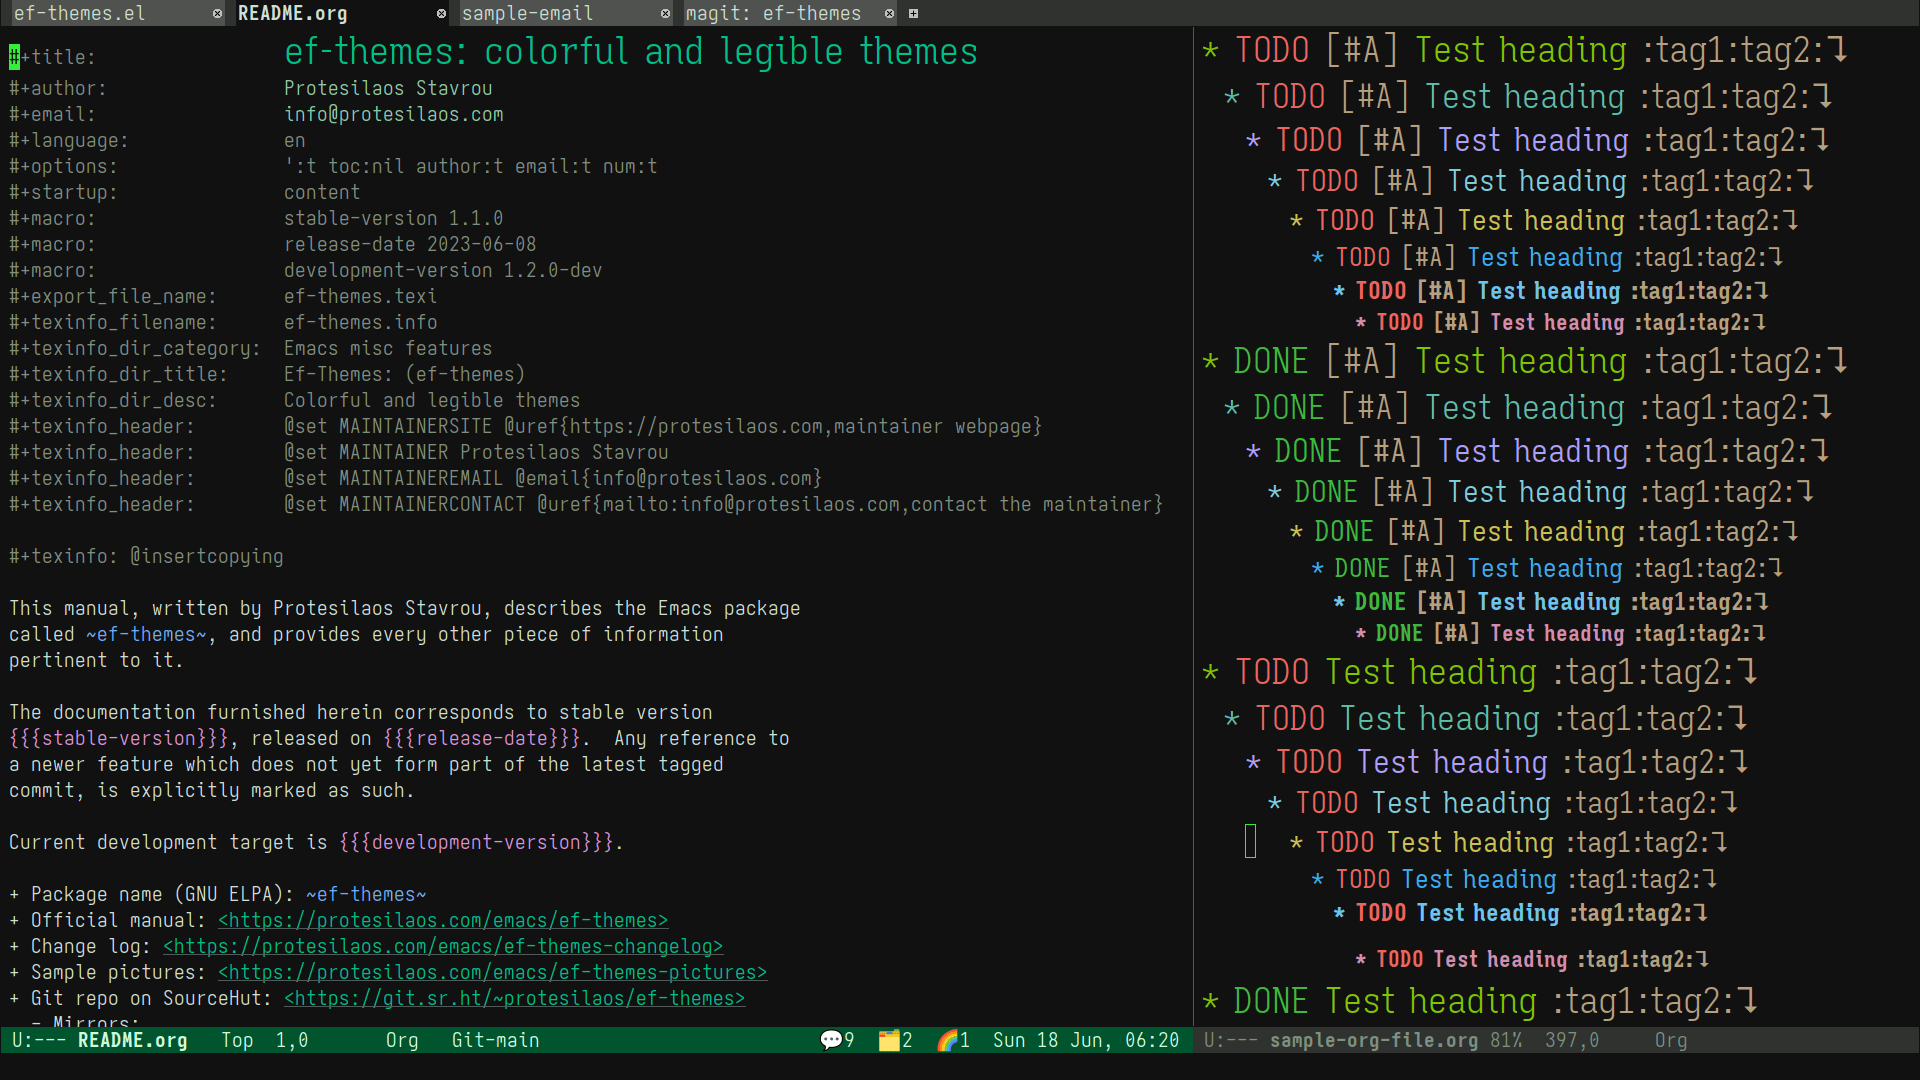Click development-version 1.2.0-dev macro value
This screenshot has width=1920, height=1080.
tap(443, 270)
